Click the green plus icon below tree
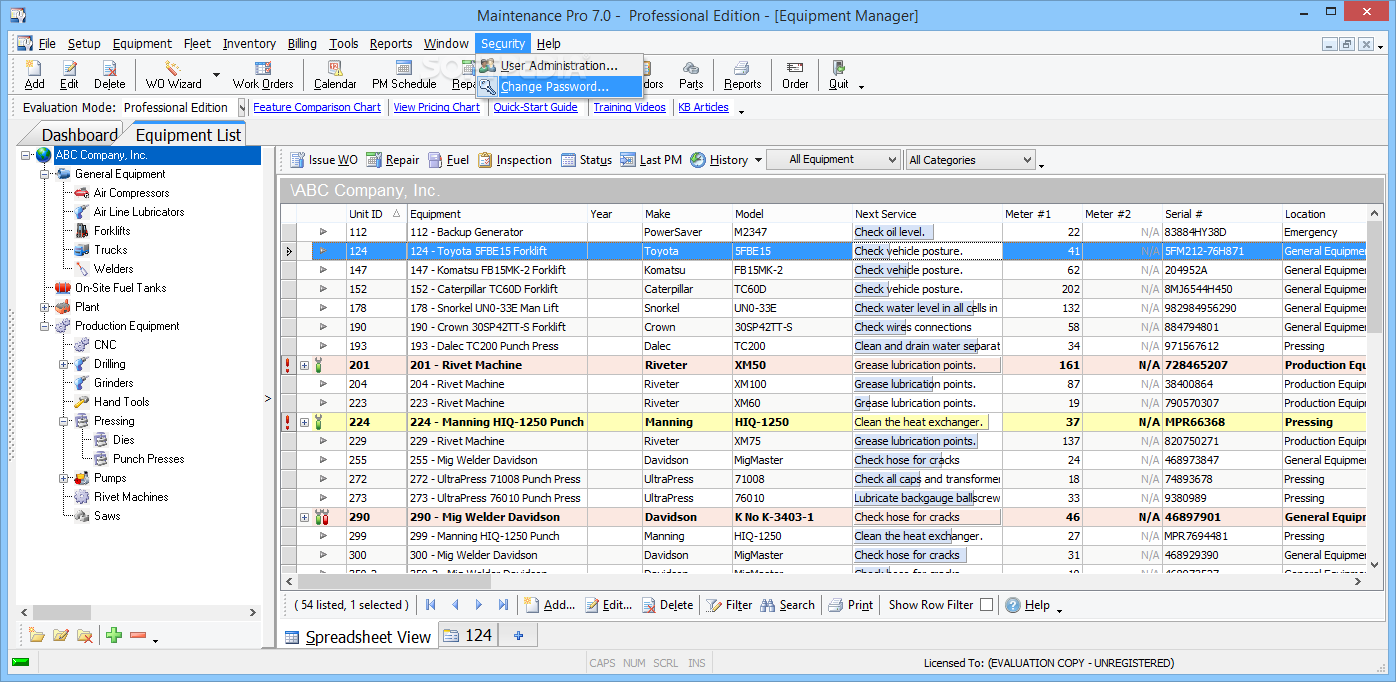Viewport: 1396px width, 682px height. [114, 635]
